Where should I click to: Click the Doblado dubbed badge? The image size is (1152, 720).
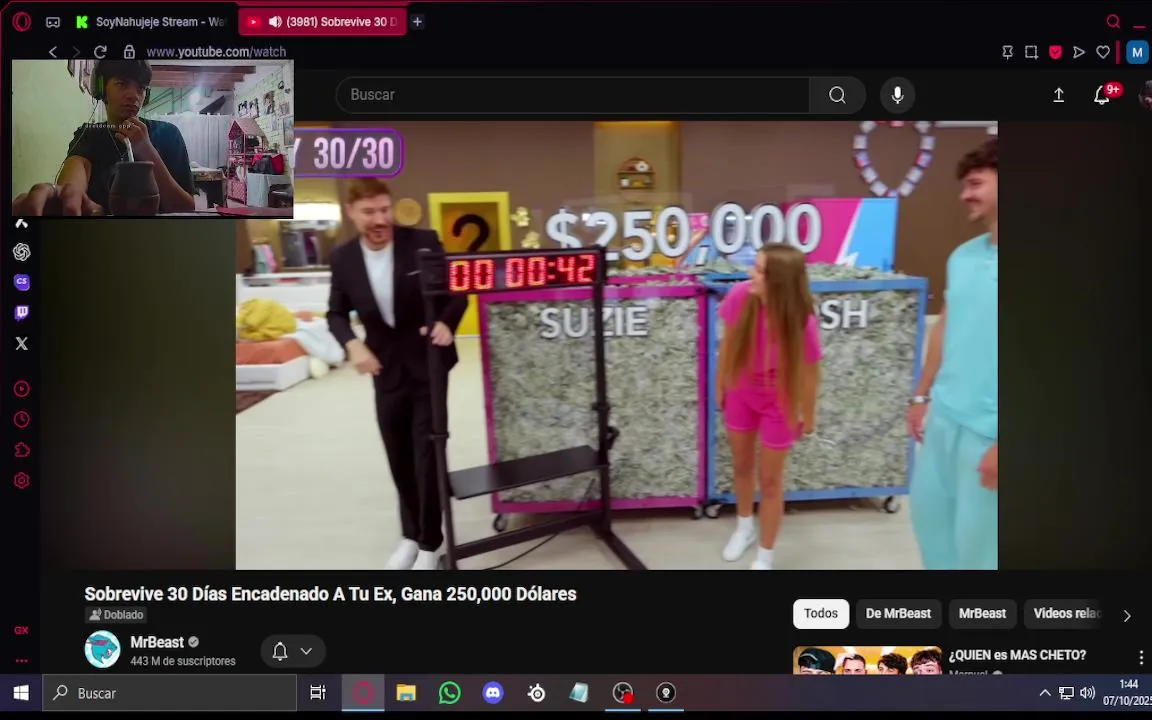point(116,615)
